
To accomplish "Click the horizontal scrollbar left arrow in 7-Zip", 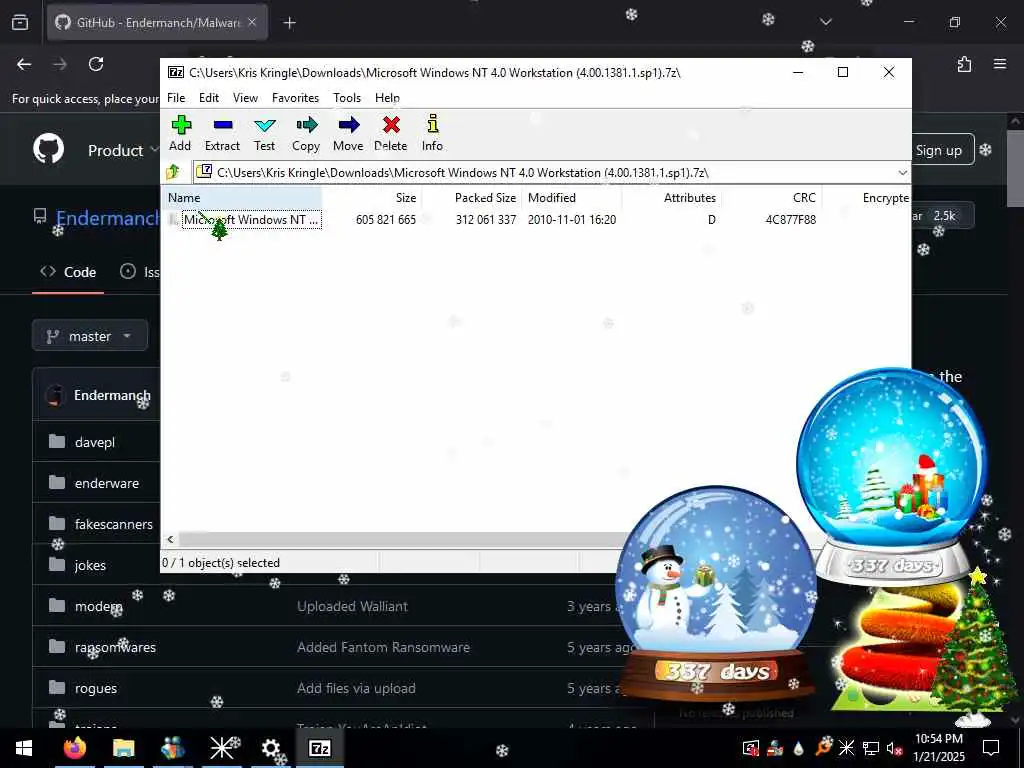I will (x=170, y=539).
